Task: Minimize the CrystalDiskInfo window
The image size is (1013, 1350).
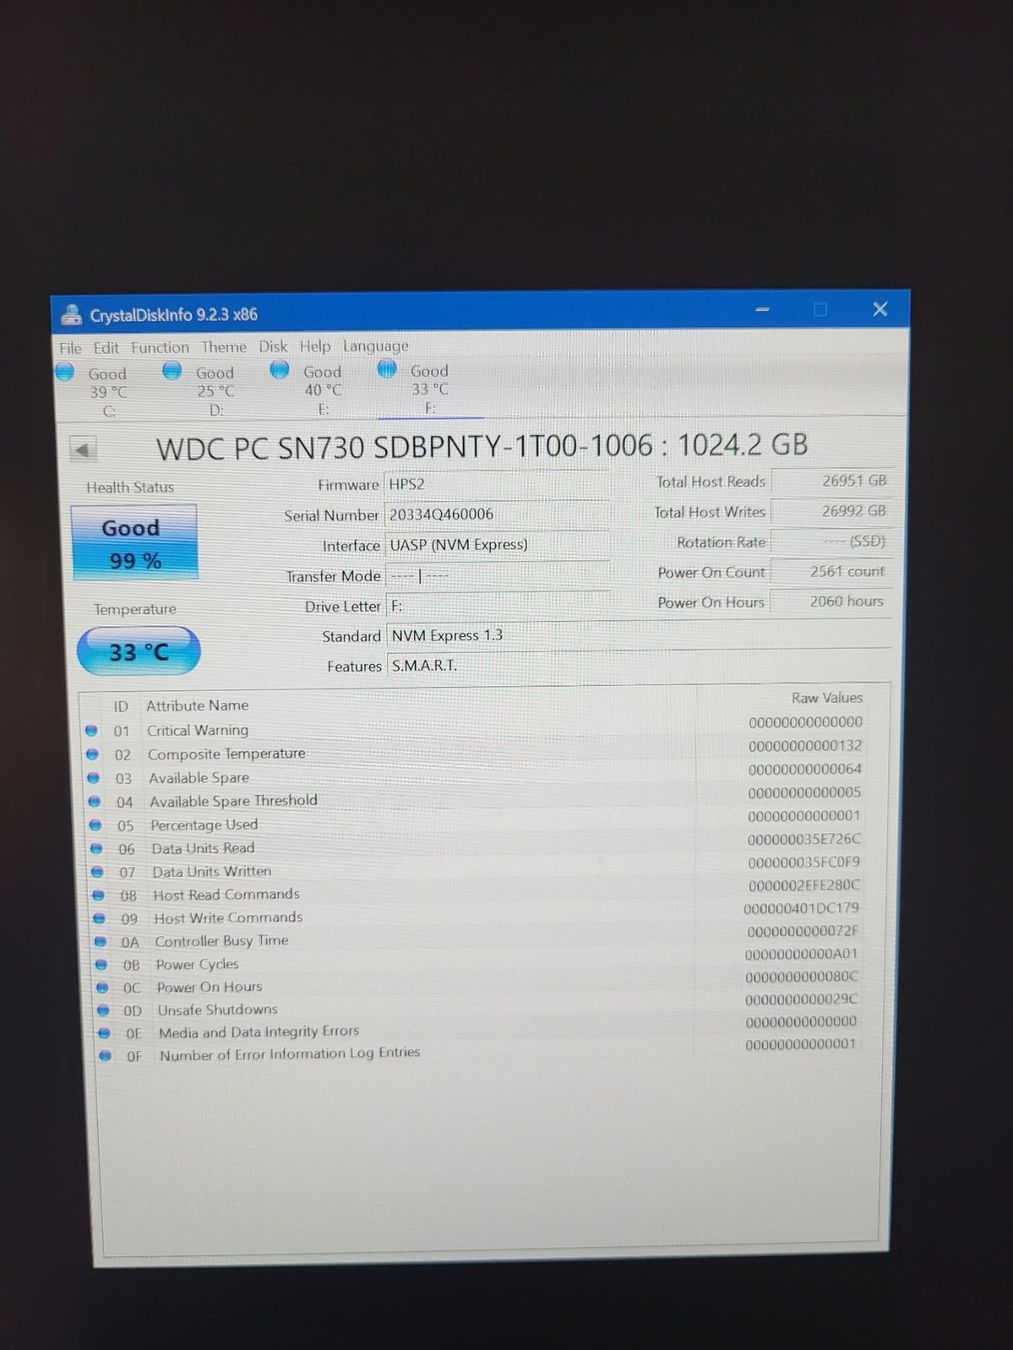Action: 762,310
